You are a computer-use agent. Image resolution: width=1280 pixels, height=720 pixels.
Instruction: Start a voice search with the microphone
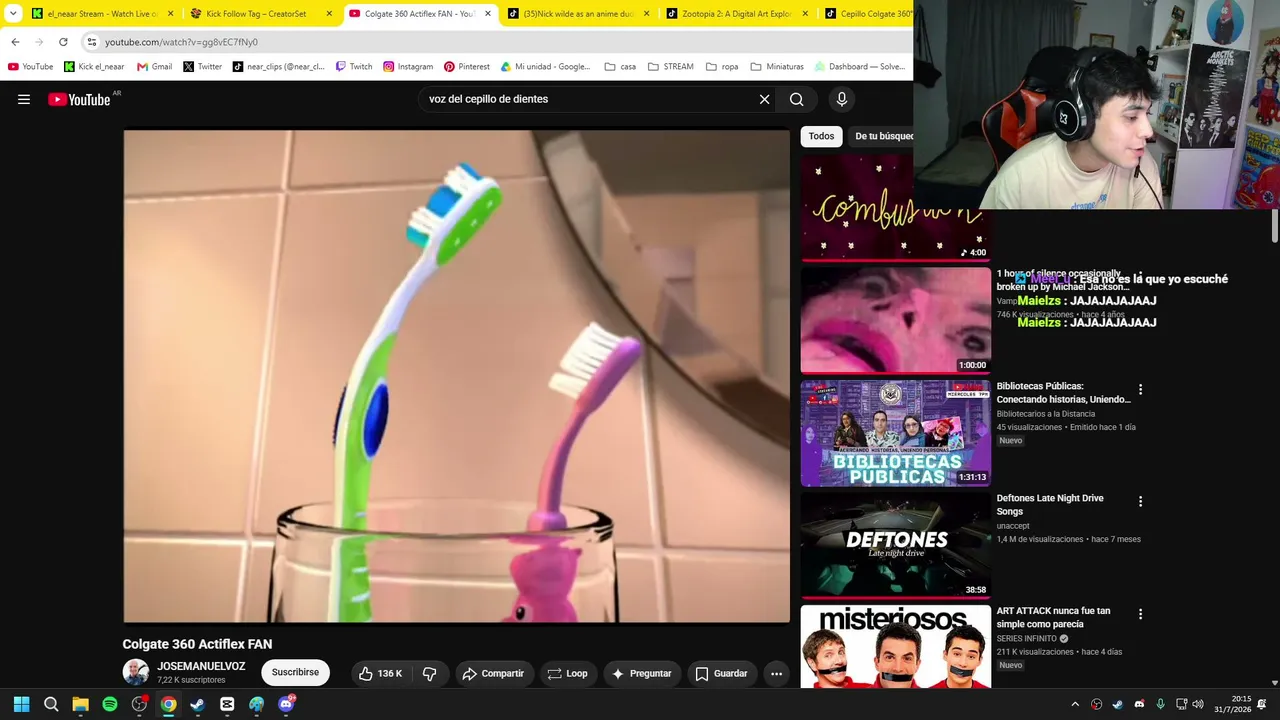click(841, 99)
